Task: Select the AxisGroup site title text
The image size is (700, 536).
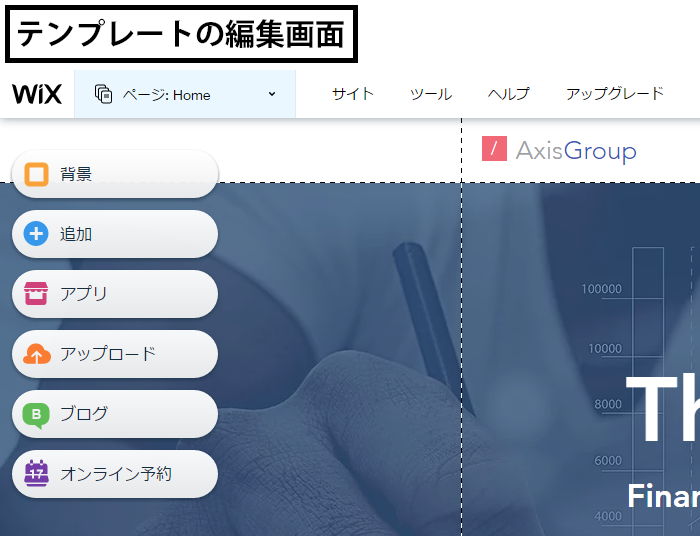Action: [x=576, y=151]
